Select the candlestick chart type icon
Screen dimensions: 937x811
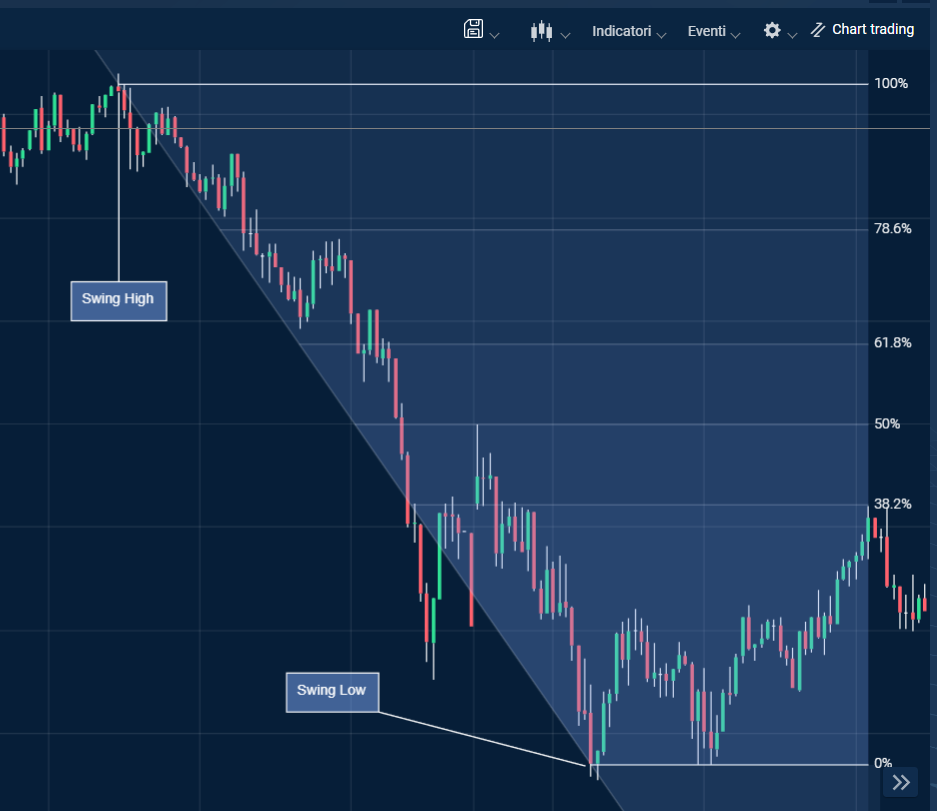tap(541, 30)
